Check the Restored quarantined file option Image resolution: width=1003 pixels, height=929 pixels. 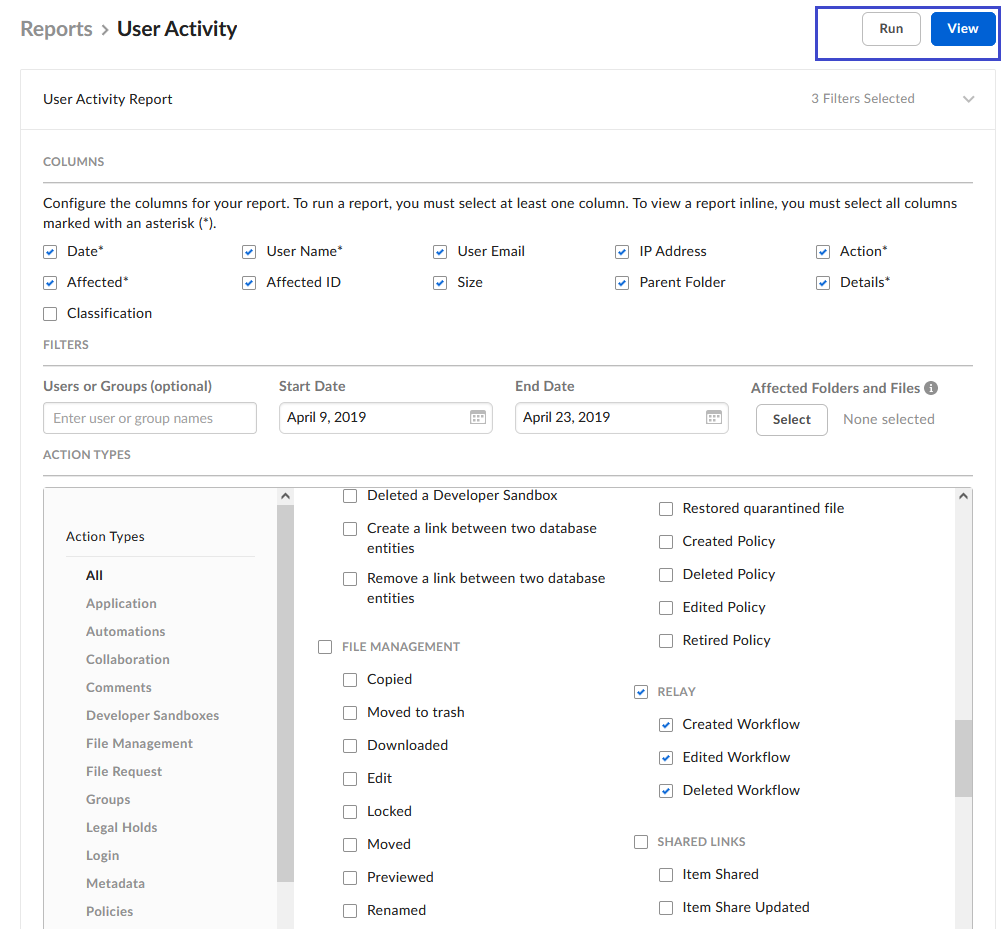[665, 508]
